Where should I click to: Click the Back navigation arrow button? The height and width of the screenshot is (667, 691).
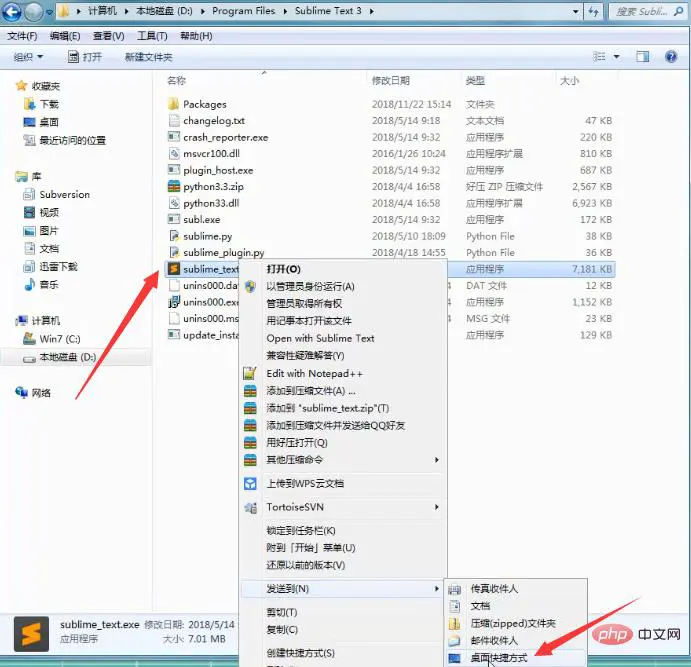click(x=11, y=11)
